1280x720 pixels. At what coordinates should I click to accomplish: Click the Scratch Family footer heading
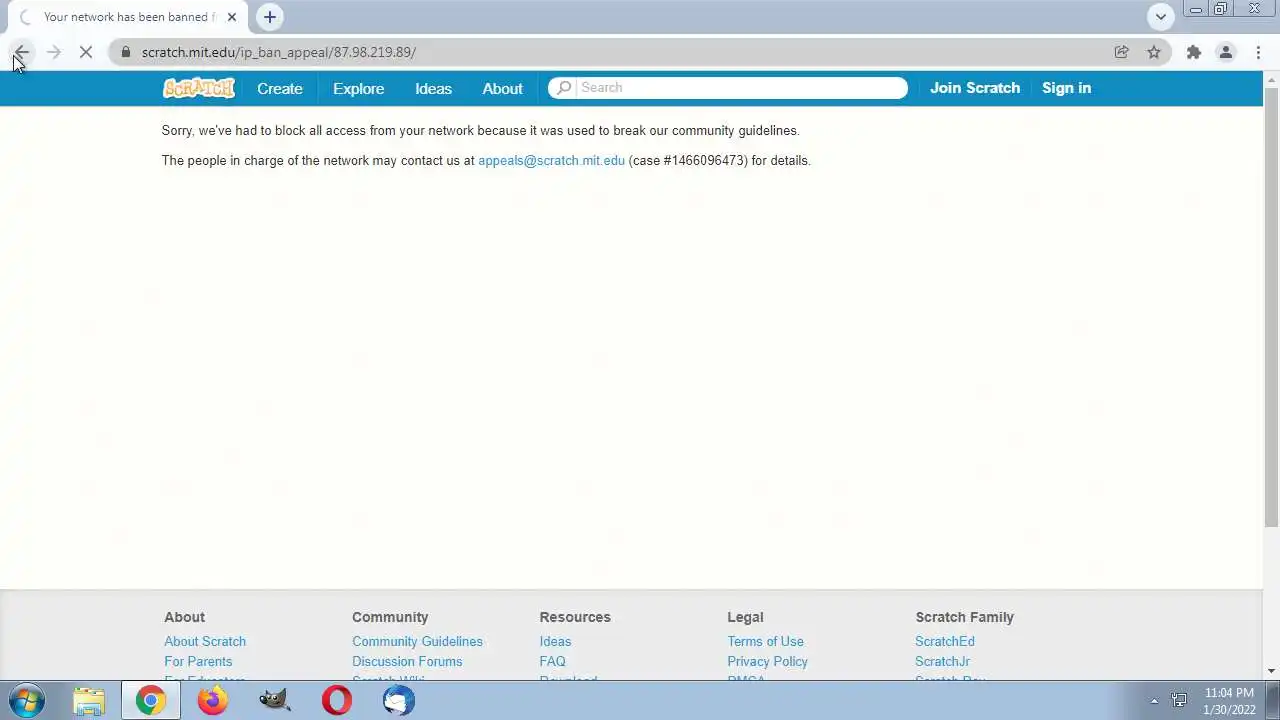tap(964, 617)
